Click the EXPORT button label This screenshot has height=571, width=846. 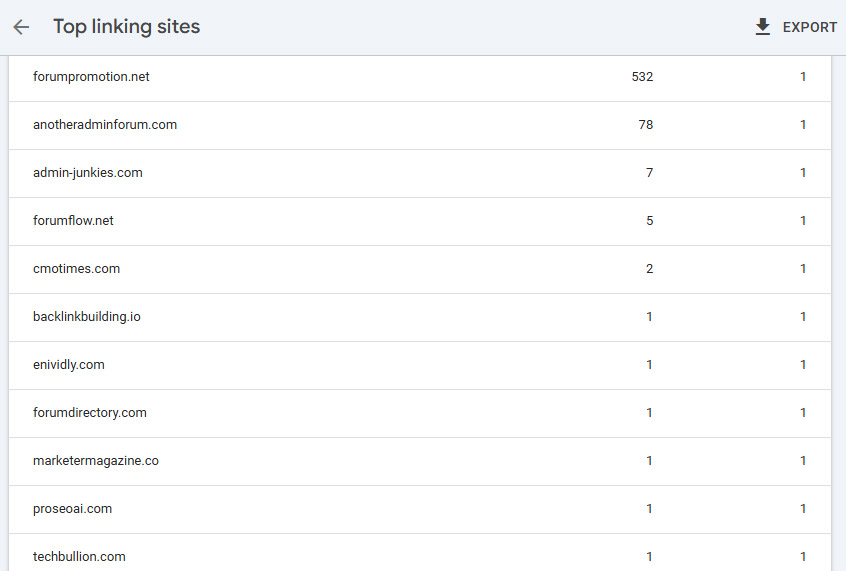(810, 27)
